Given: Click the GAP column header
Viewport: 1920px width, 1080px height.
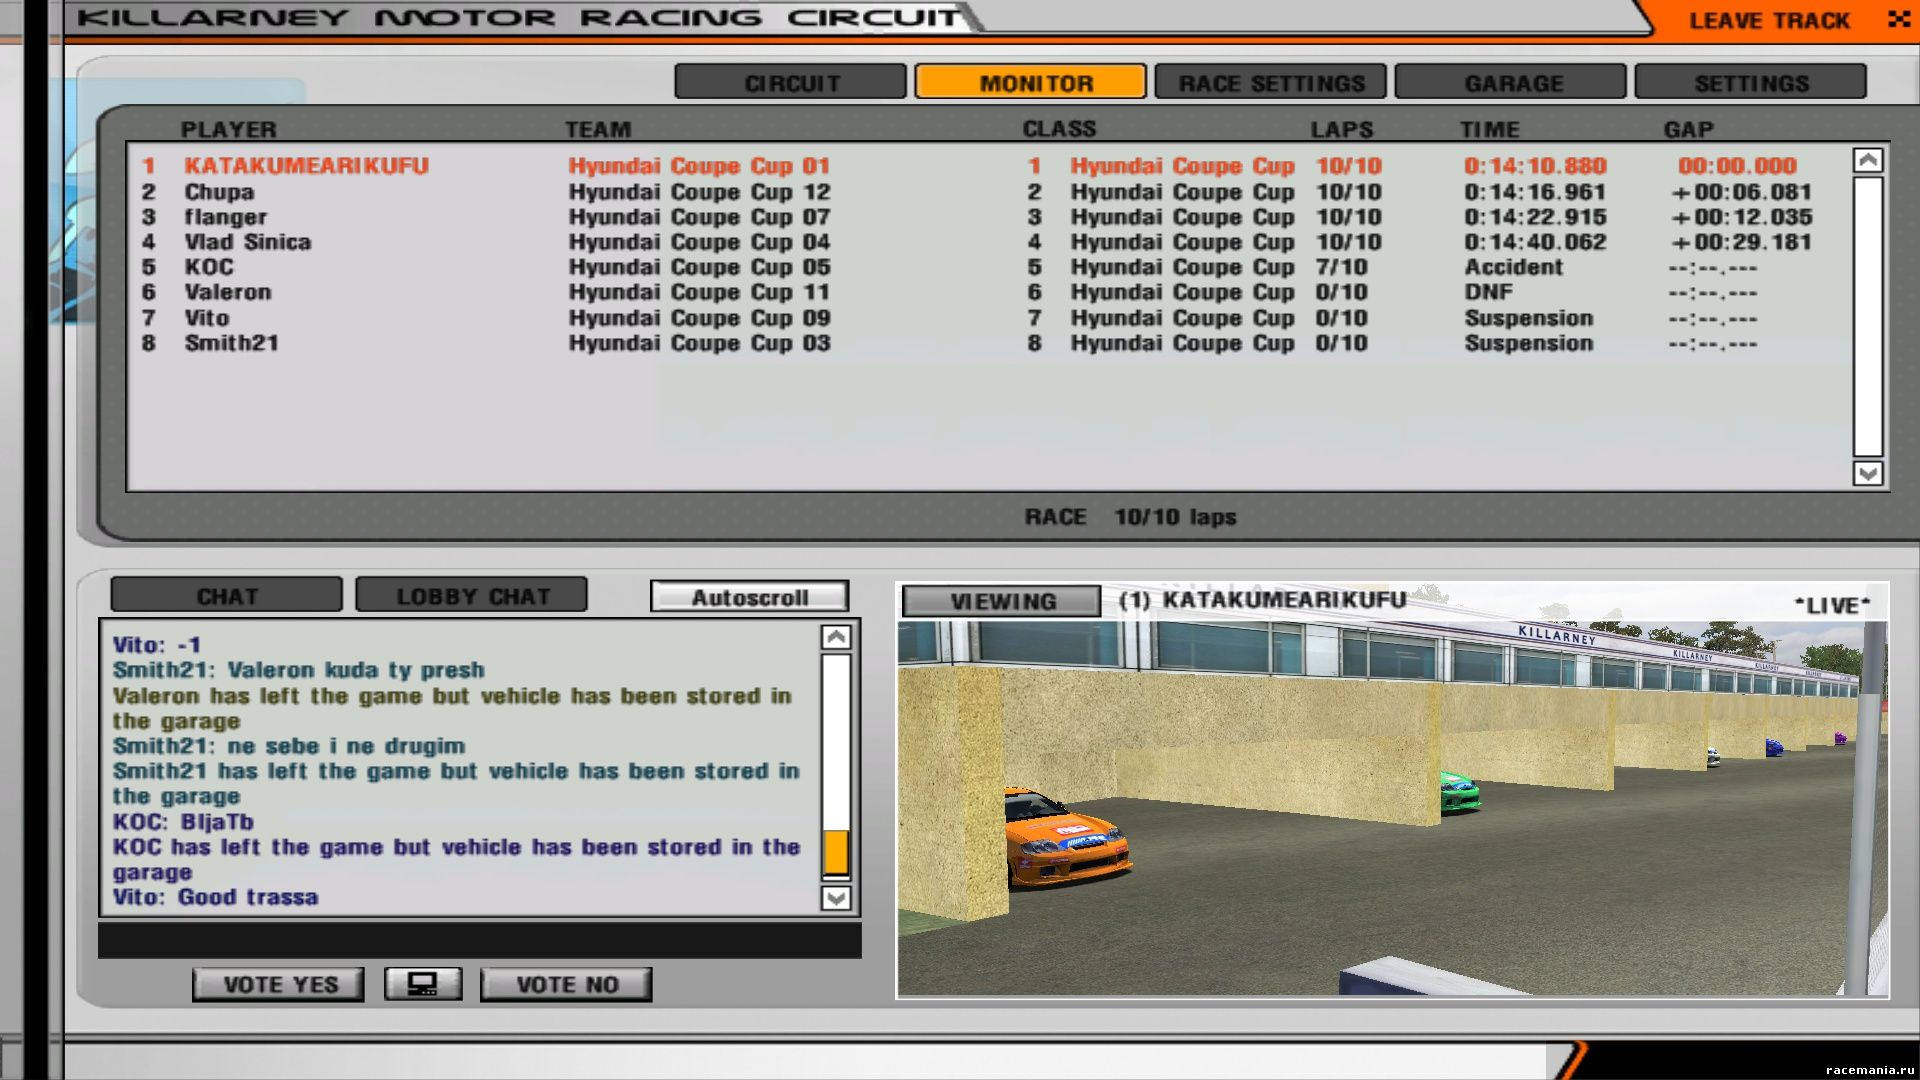Looking at the screenshot, I should (x=1688, y=129).
